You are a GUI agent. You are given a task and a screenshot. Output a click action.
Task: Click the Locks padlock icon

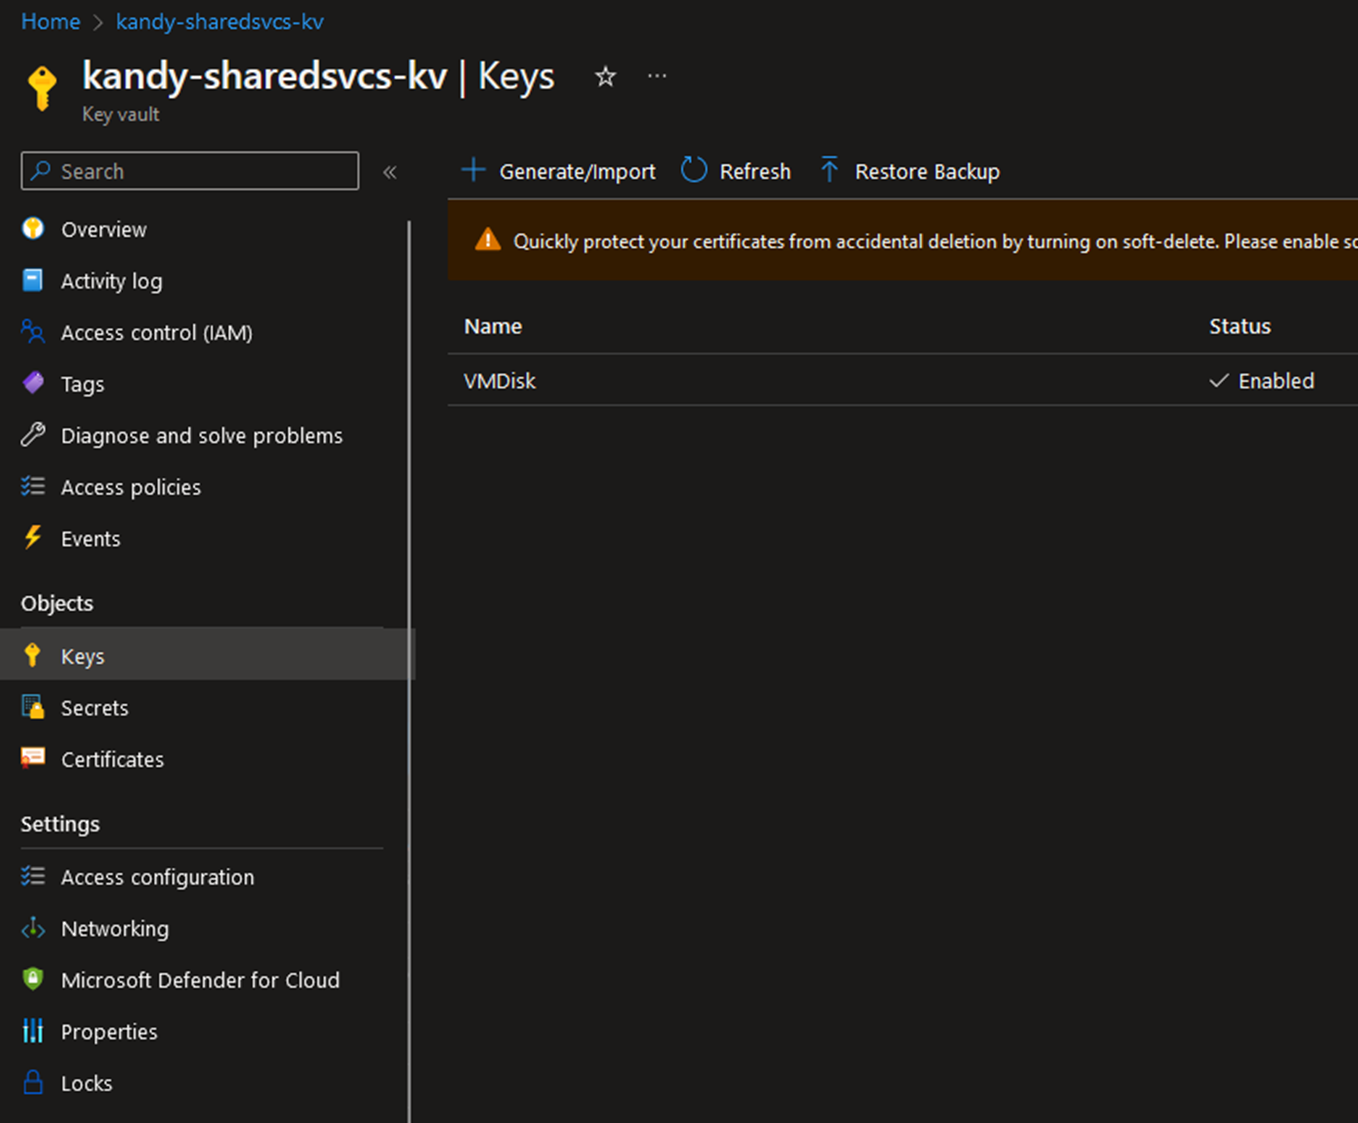pos(33,1082)
